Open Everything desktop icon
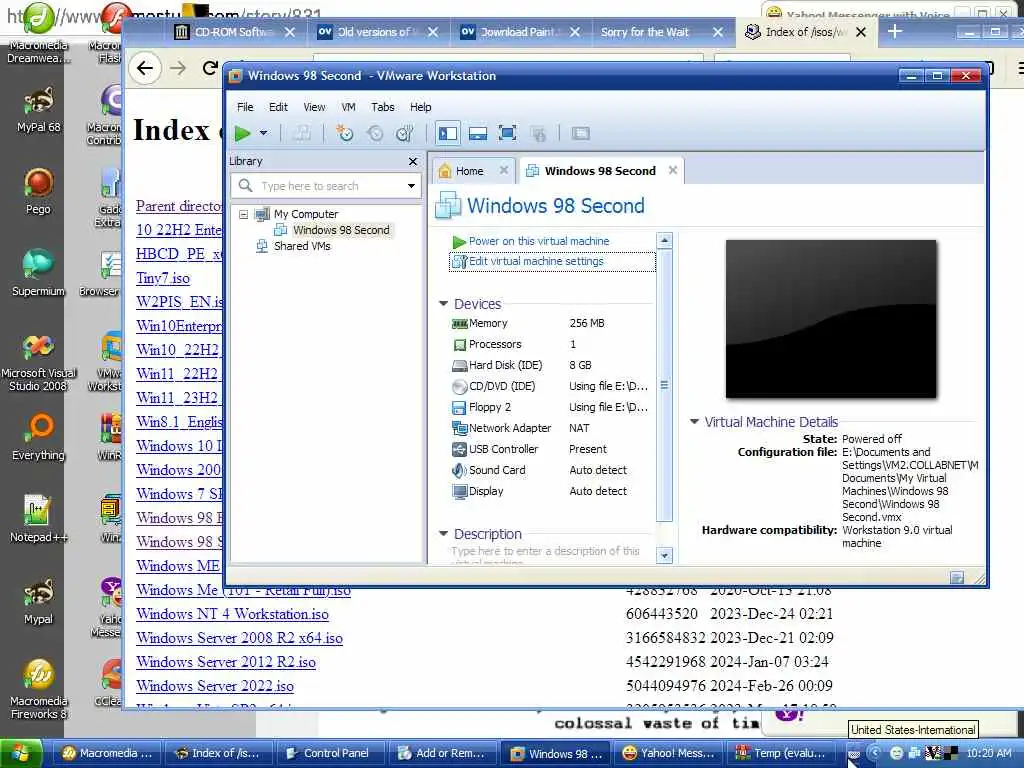Screen dimensions: 1024x768 [x=39, y=438]
